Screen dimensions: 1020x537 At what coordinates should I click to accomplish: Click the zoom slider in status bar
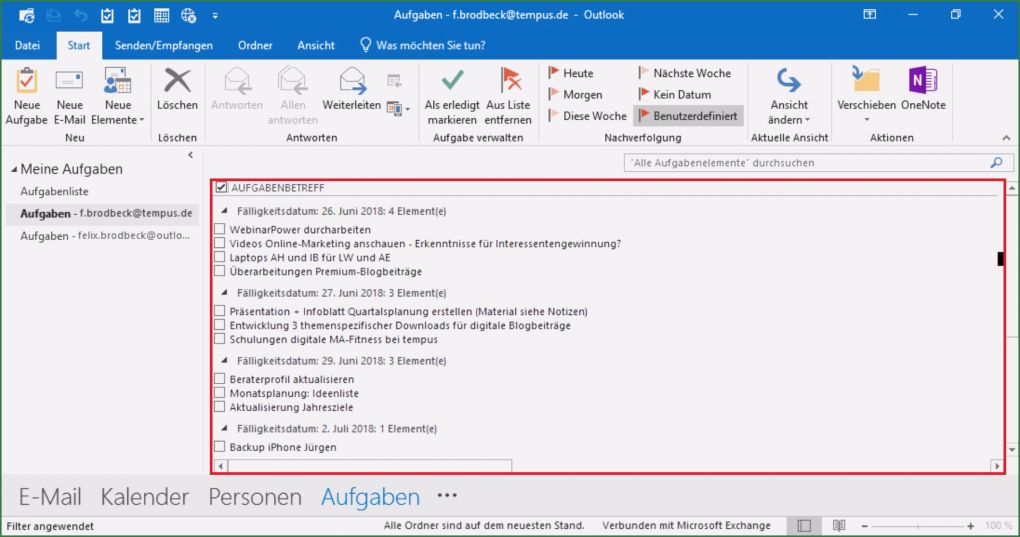tap(918, 526)
